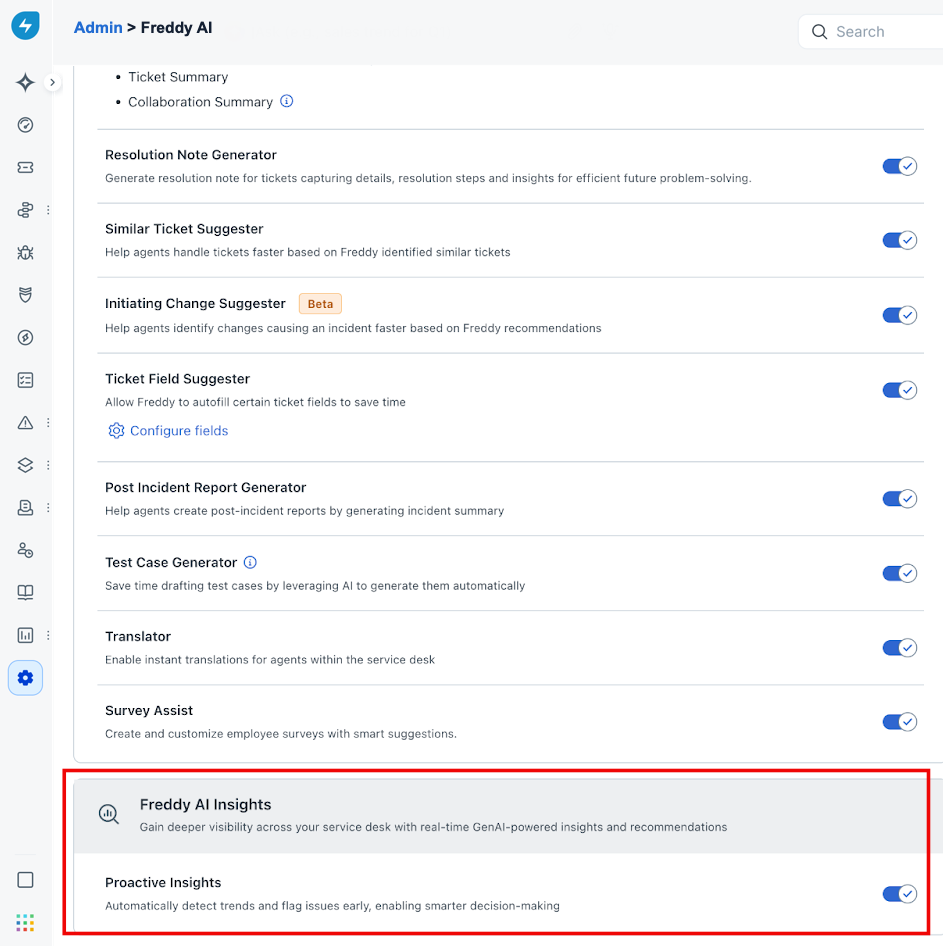Click the "Survey Assist" heading
Screen dimensions: 943x946
click(x=149, y=711)
